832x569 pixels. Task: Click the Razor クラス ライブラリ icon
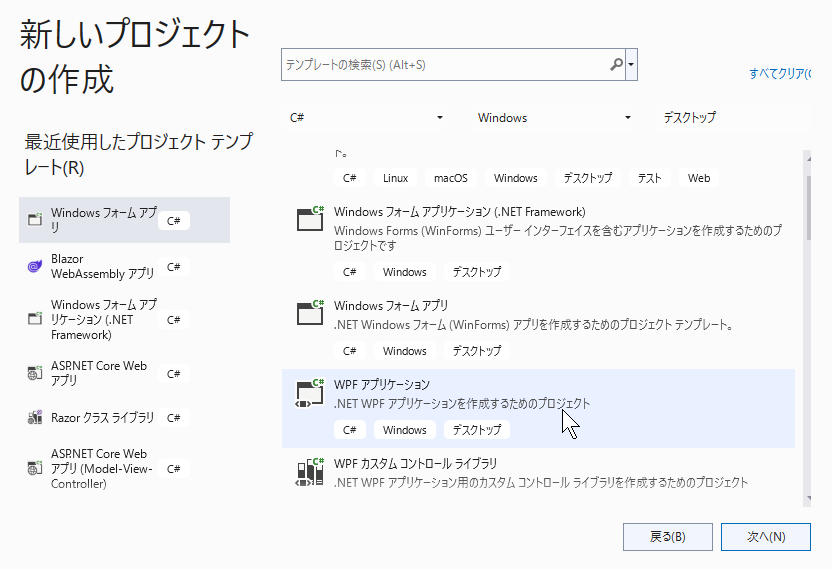pos(35,417)
